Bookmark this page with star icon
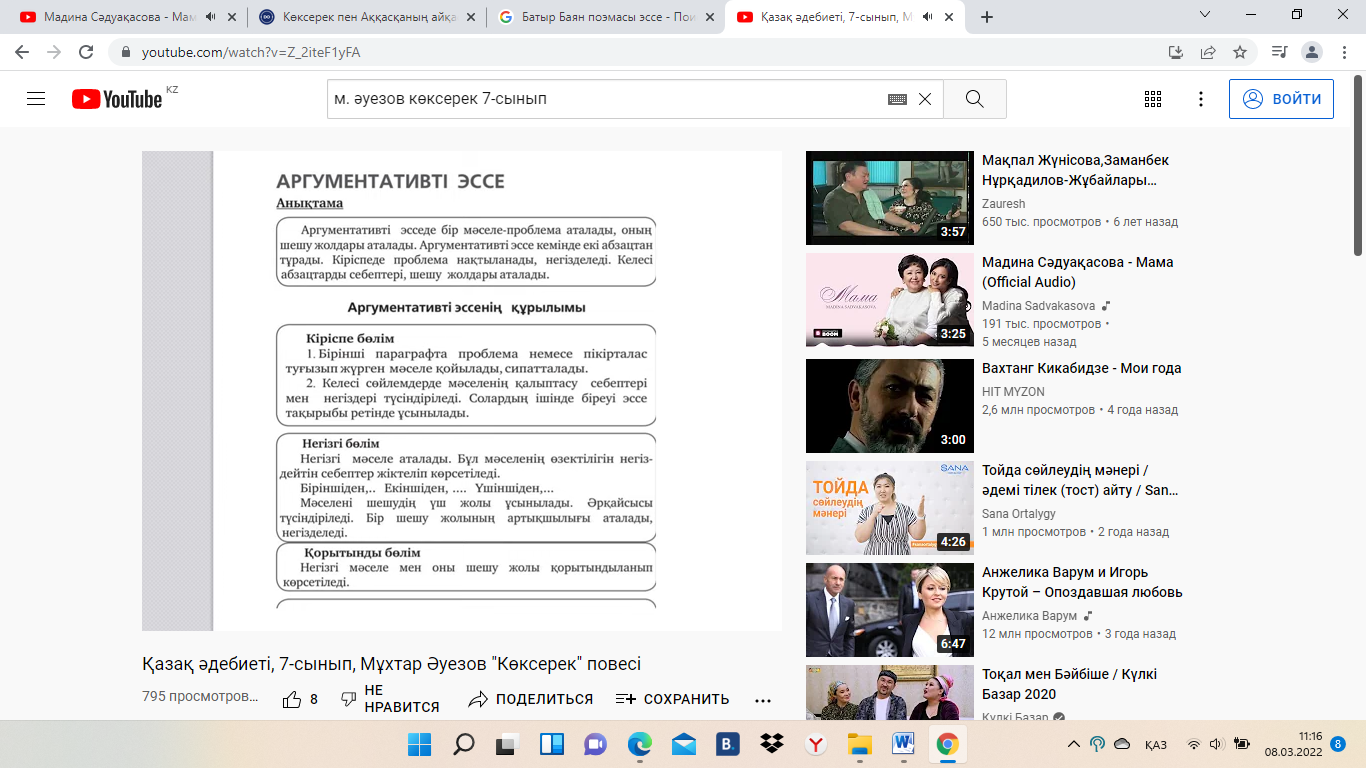Viewport: 1366px width, 768px height. (1240, 52)
